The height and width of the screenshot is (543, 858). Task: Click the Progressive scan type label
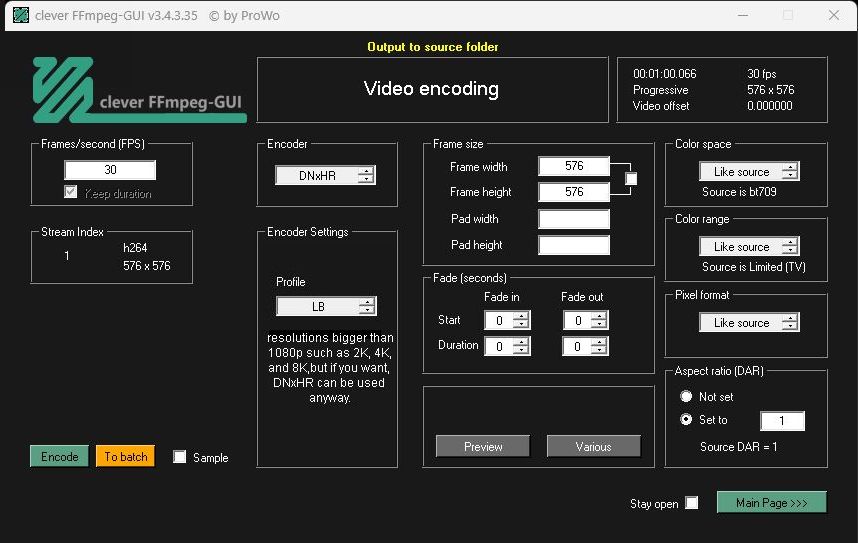point(660,90)
